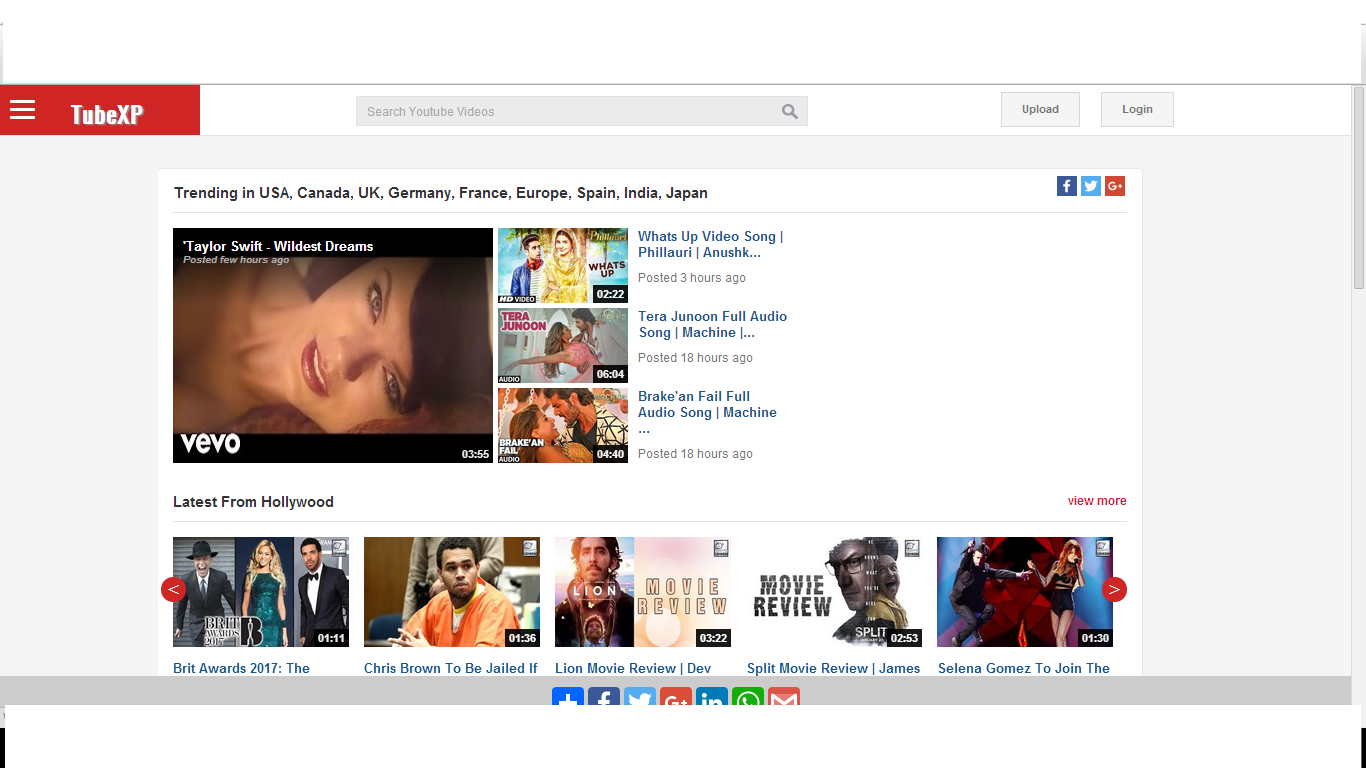Click the Login button

tap(1137, 110)
